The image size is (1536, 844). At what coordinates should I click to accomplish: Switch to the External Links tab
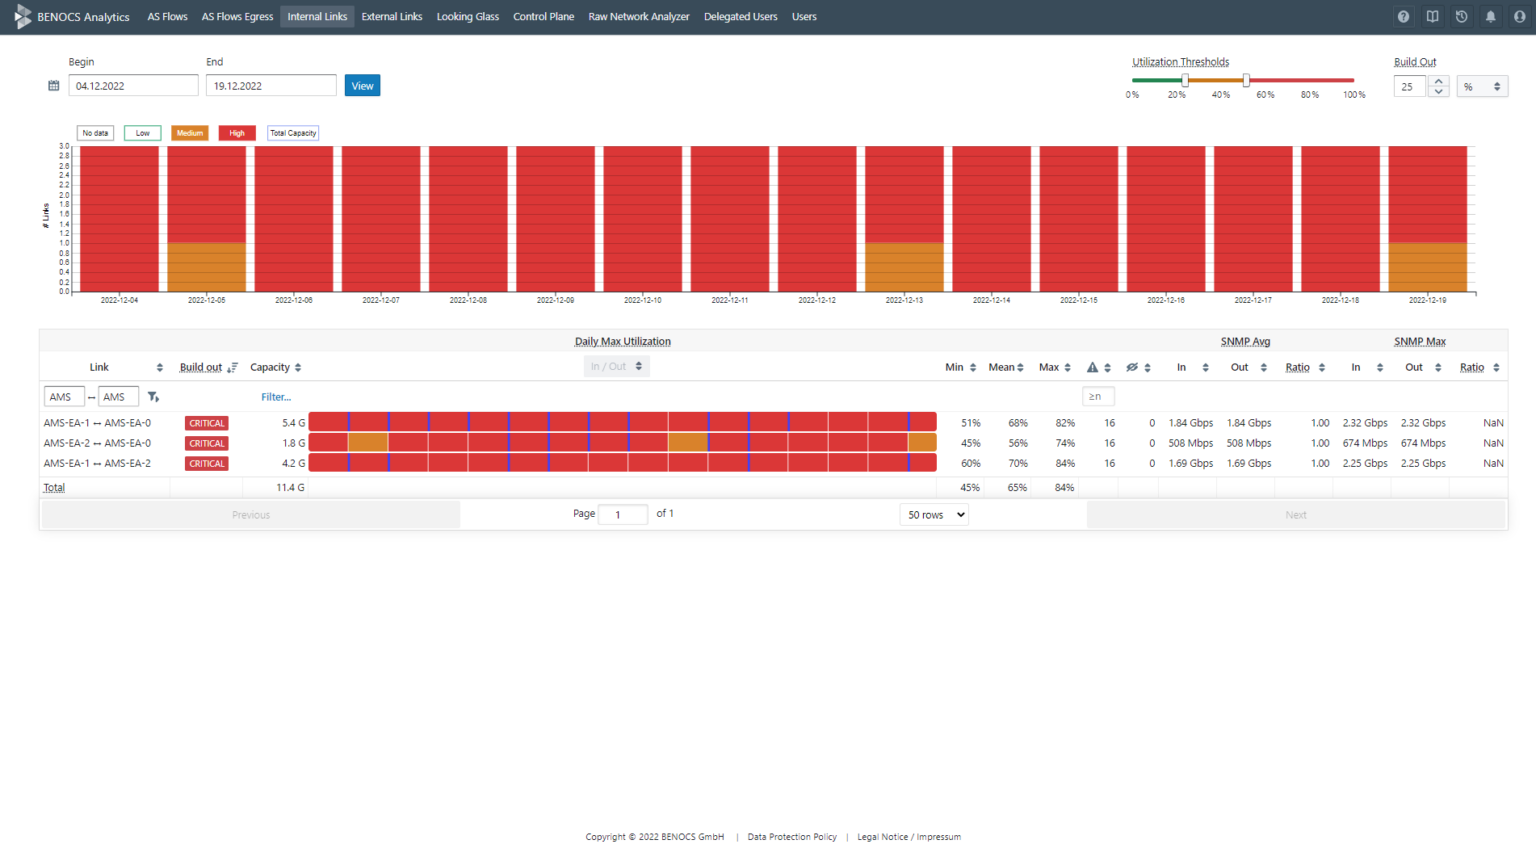coord(392,16)
